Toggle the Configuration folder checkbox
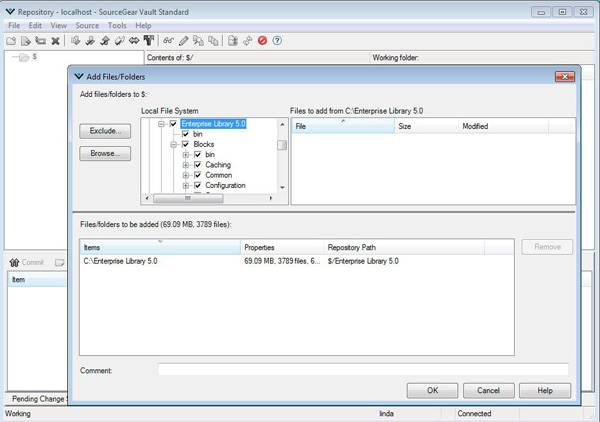 [198, 185]
